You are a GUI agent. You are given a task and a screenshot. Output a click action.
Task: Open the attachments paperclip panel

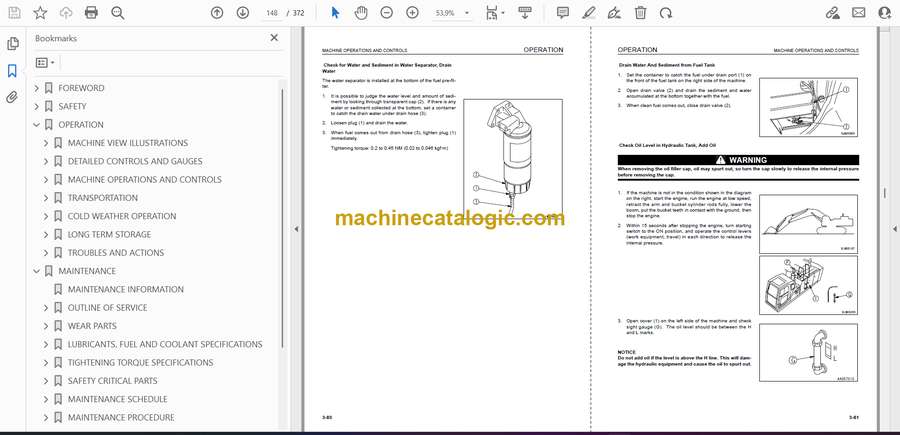(x=12, y=97)
